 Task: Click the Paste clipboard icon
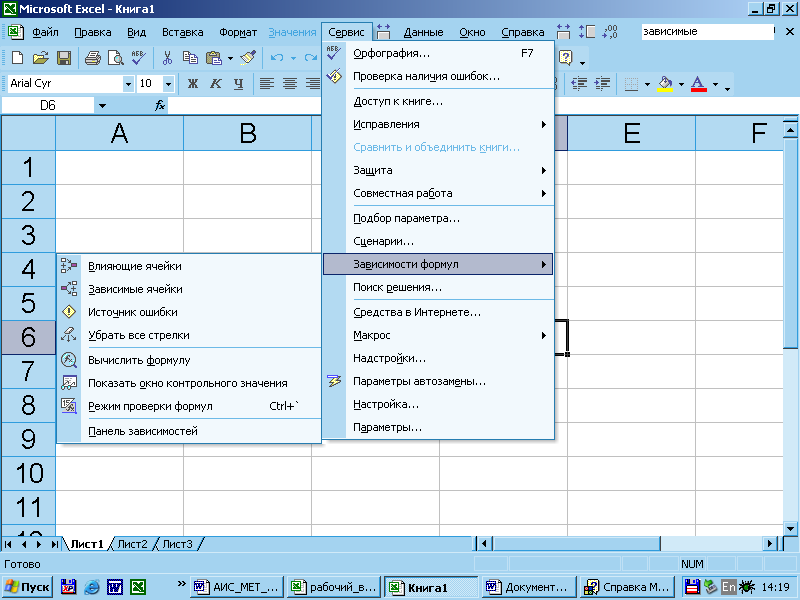214,58
